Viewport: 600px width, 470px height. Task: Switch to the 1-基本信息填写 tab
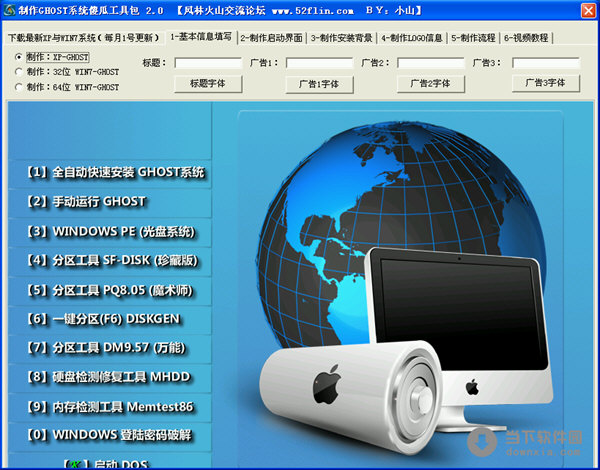pyautogui.click(x=201, y=37)
